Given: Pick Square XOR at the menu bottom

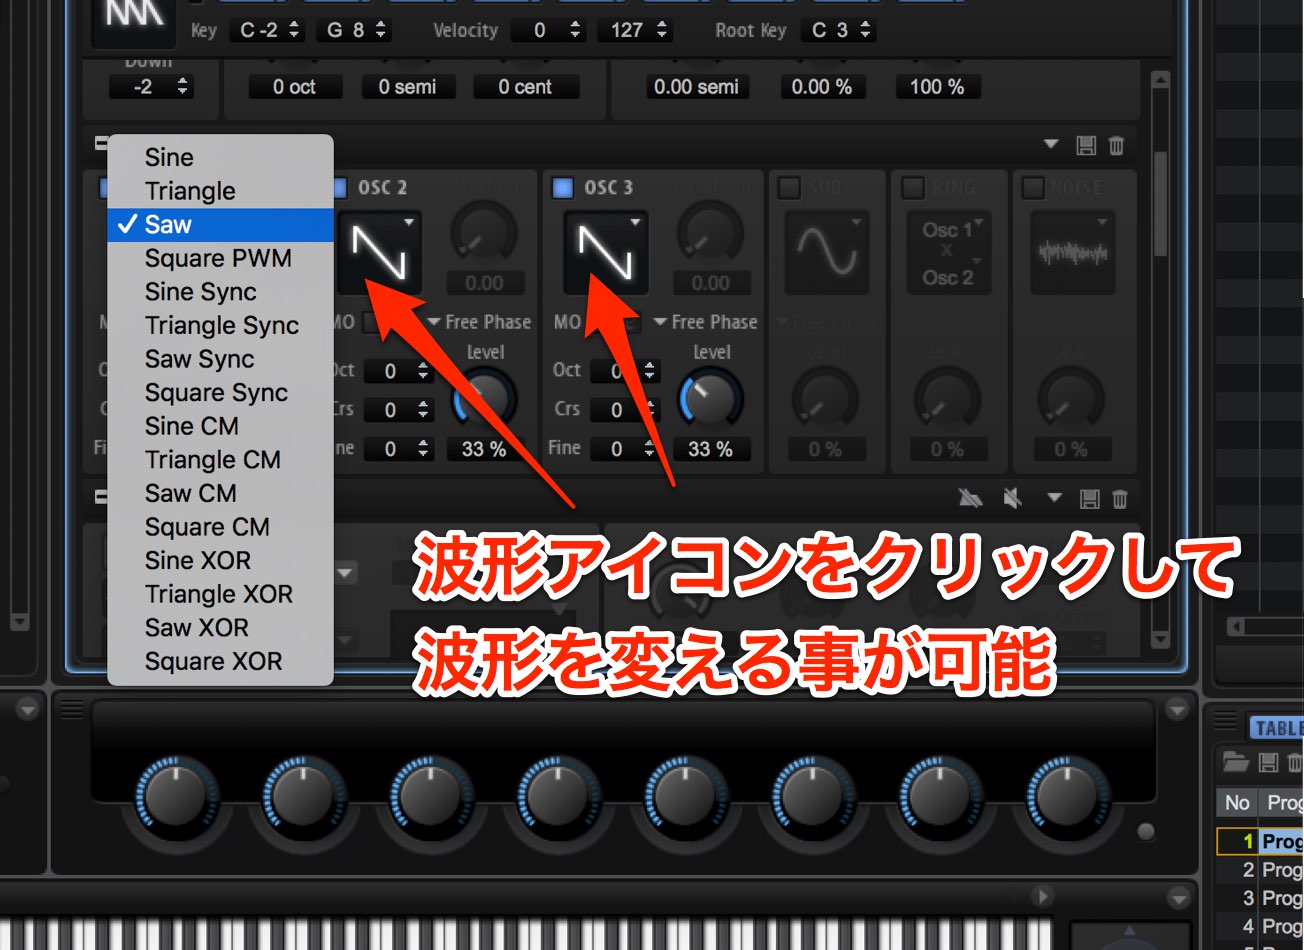Looking at the screenshot, I should (x=220, y=661).
